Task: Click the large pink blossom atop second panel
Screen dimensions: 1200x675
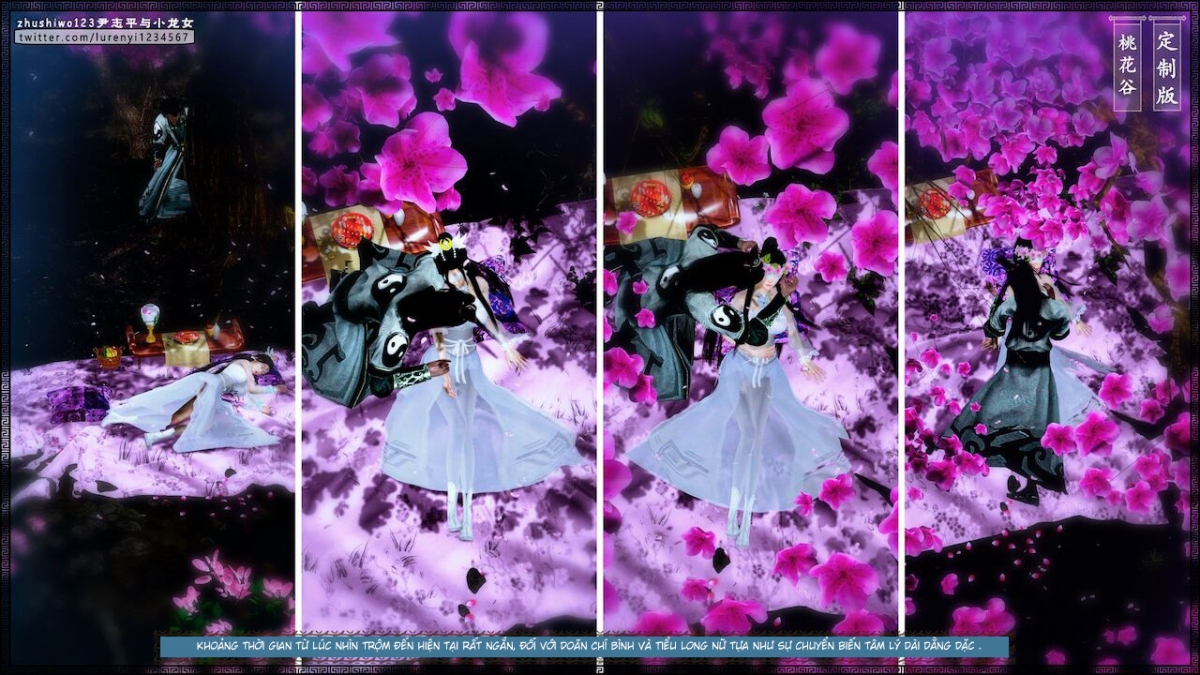Action: (419, 160)
